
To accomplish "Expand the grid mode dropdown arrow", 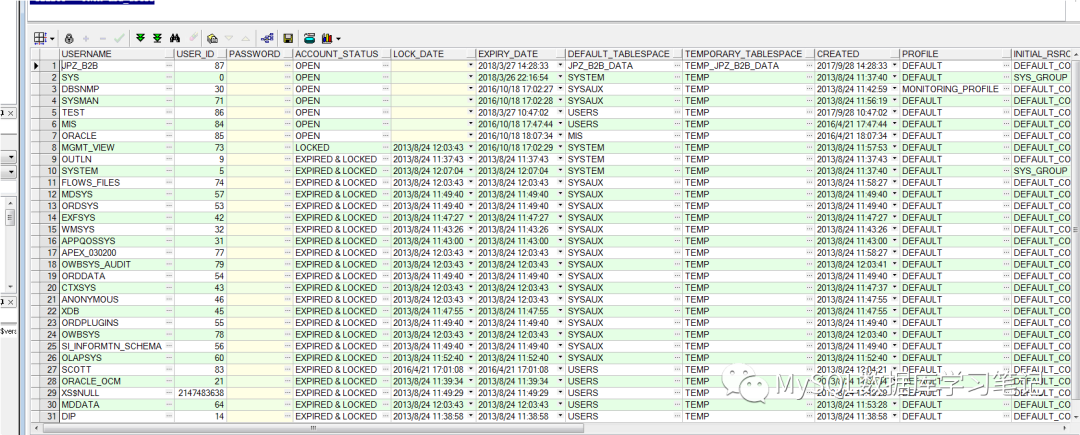I will coord(52,39).
